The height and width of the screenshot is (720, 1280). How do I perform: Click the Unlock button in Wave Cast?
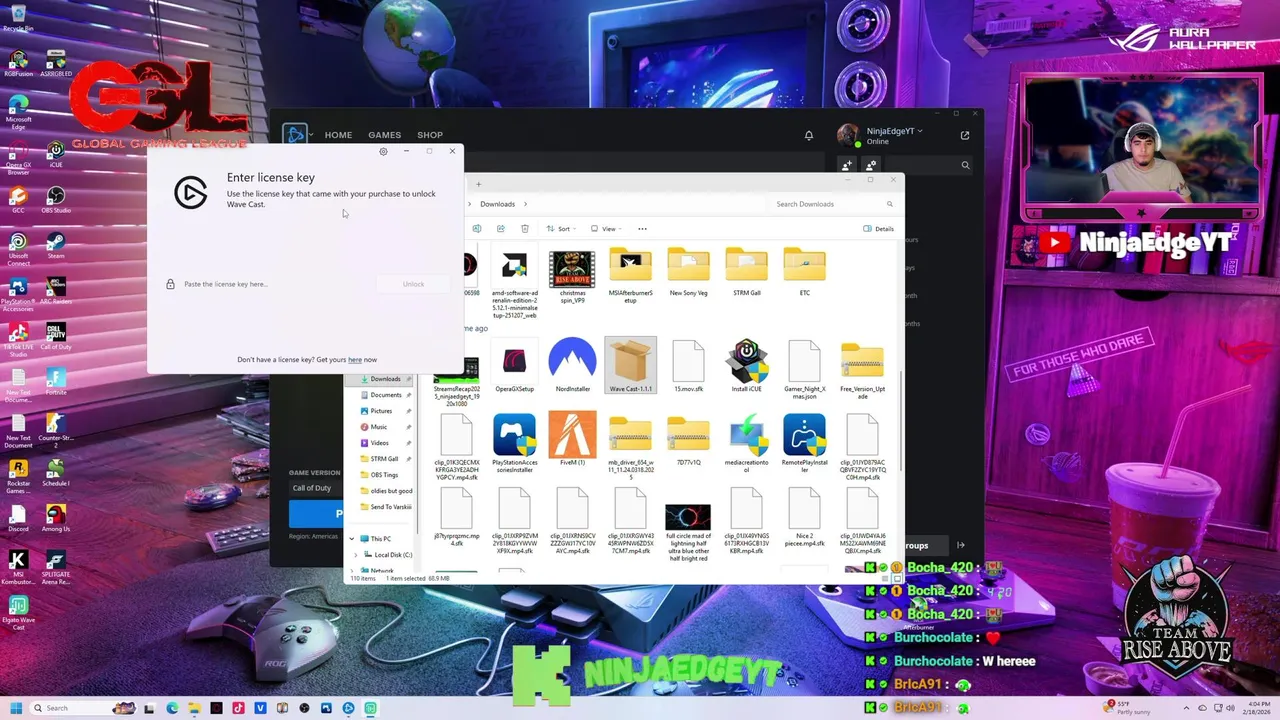413,284
